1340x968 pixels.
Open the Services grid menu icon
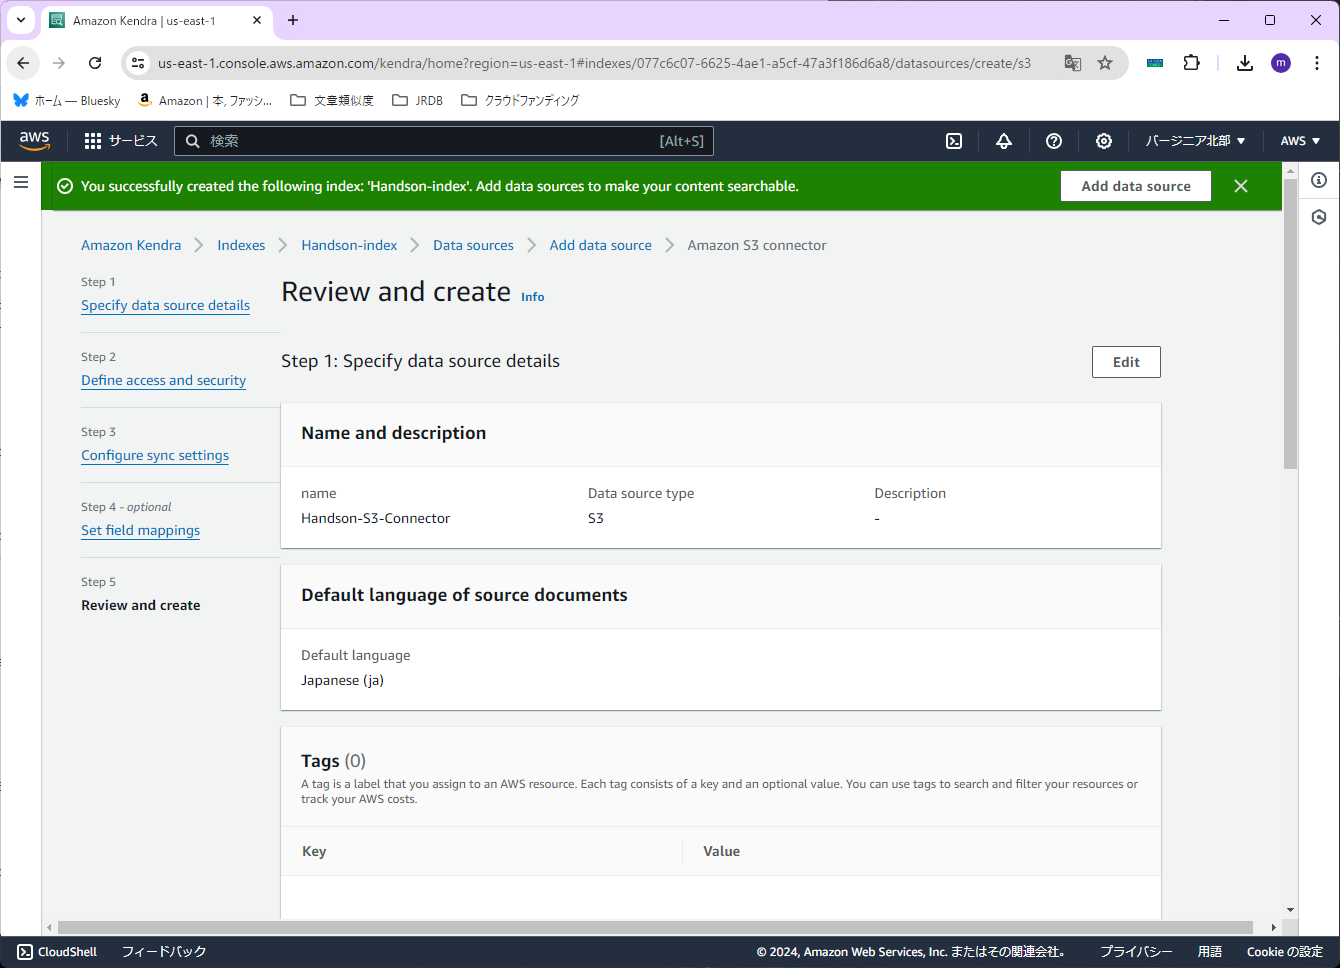pos(93,141)
